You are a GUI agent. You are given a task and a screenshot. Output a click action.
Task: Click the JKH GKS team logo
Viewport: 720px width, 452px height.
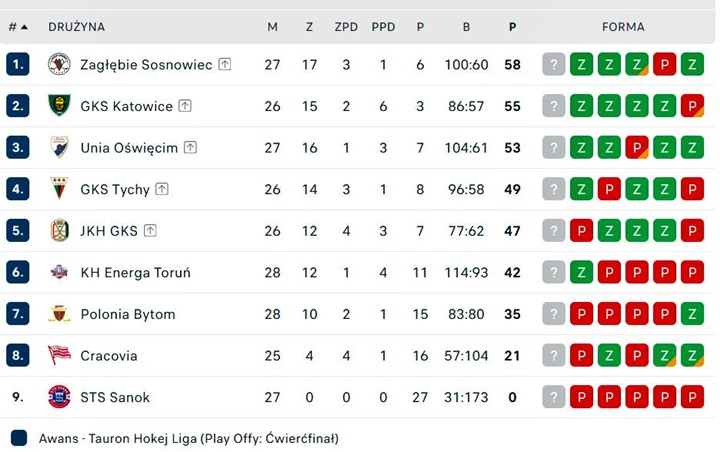(59, 231)
